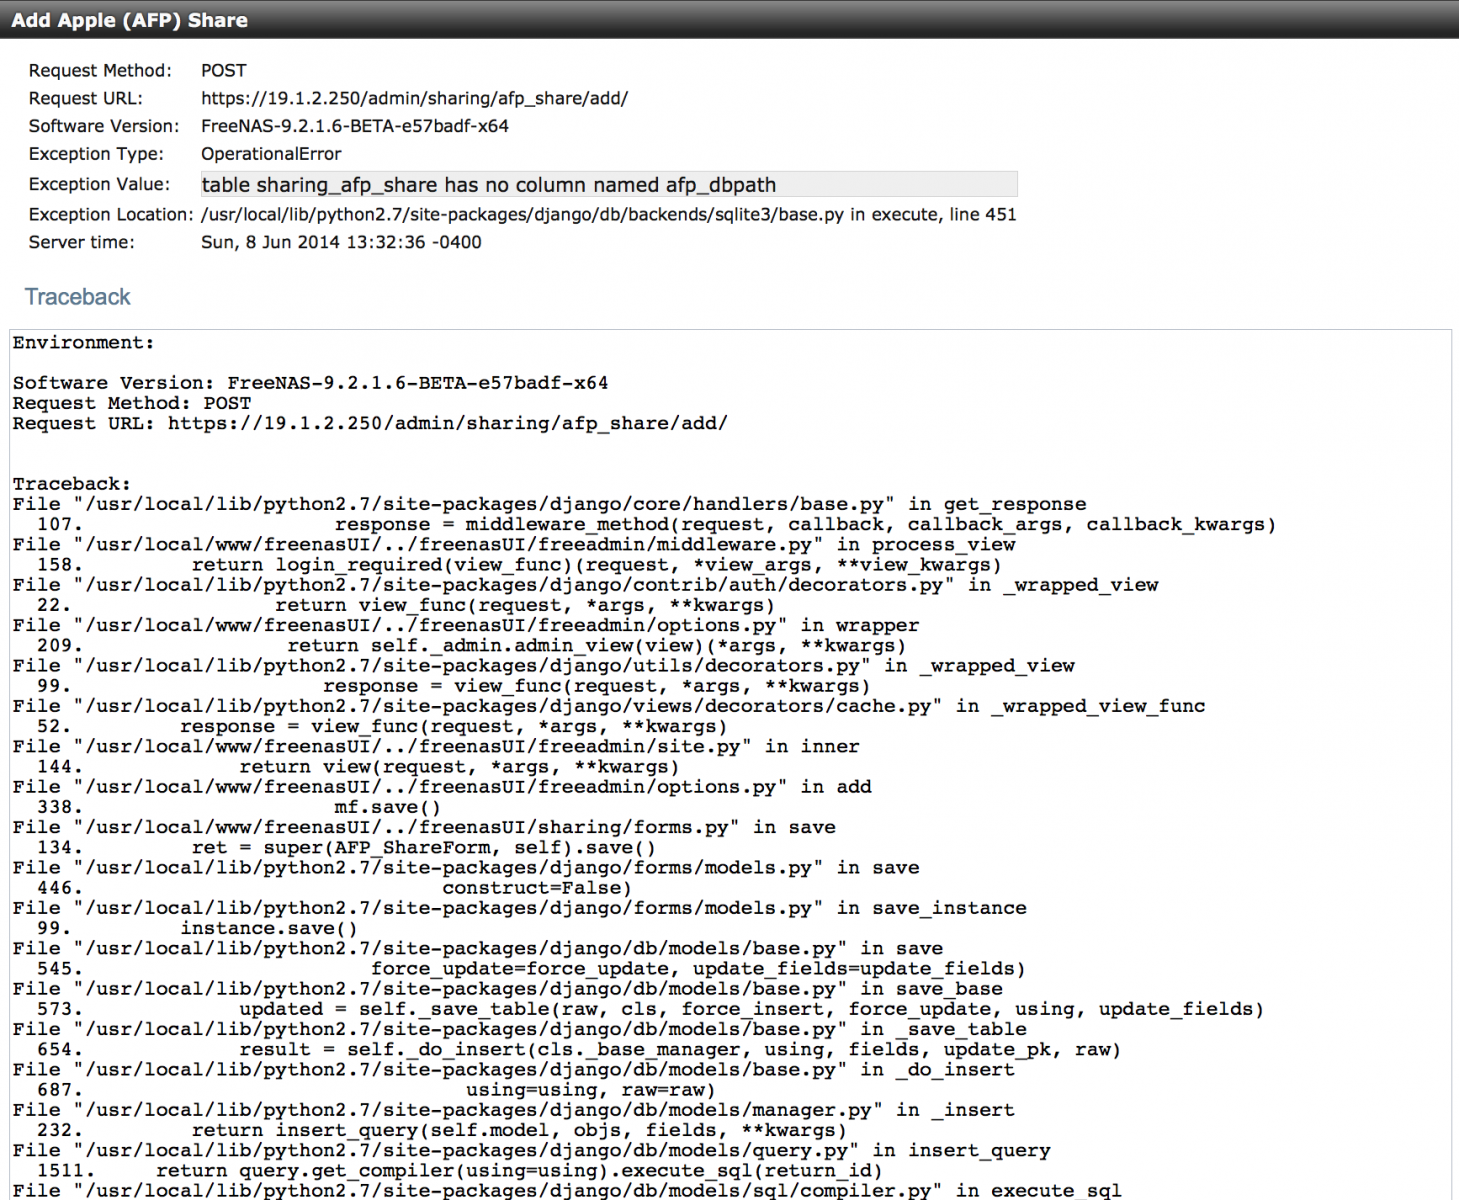Click traceback line 1511 'return query.get_compiler'
Image resolution: width=1459 pixels, height=1200 pixels.
[x=459, y=1170]
